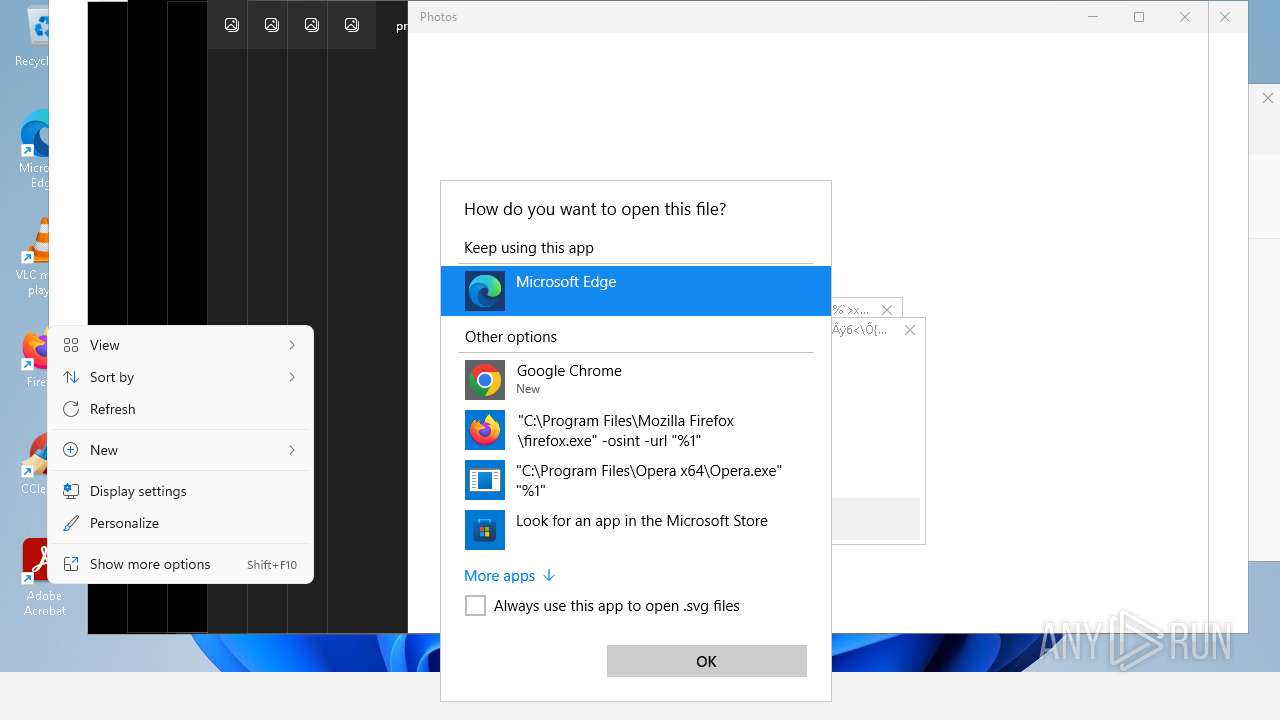Click the Display settings monitor icon
This screenshot has height=720, width=1280.
click(x=71, y=491)
